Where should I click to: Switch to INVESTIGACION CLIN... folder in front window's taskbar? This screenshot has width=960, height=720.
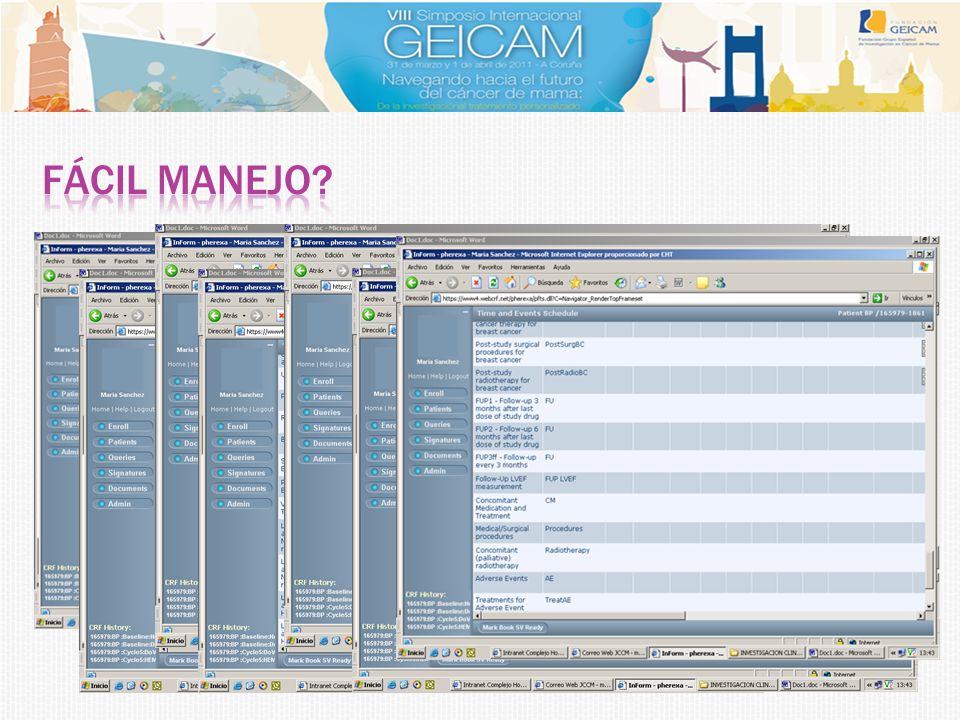click(x=766, y=653)
